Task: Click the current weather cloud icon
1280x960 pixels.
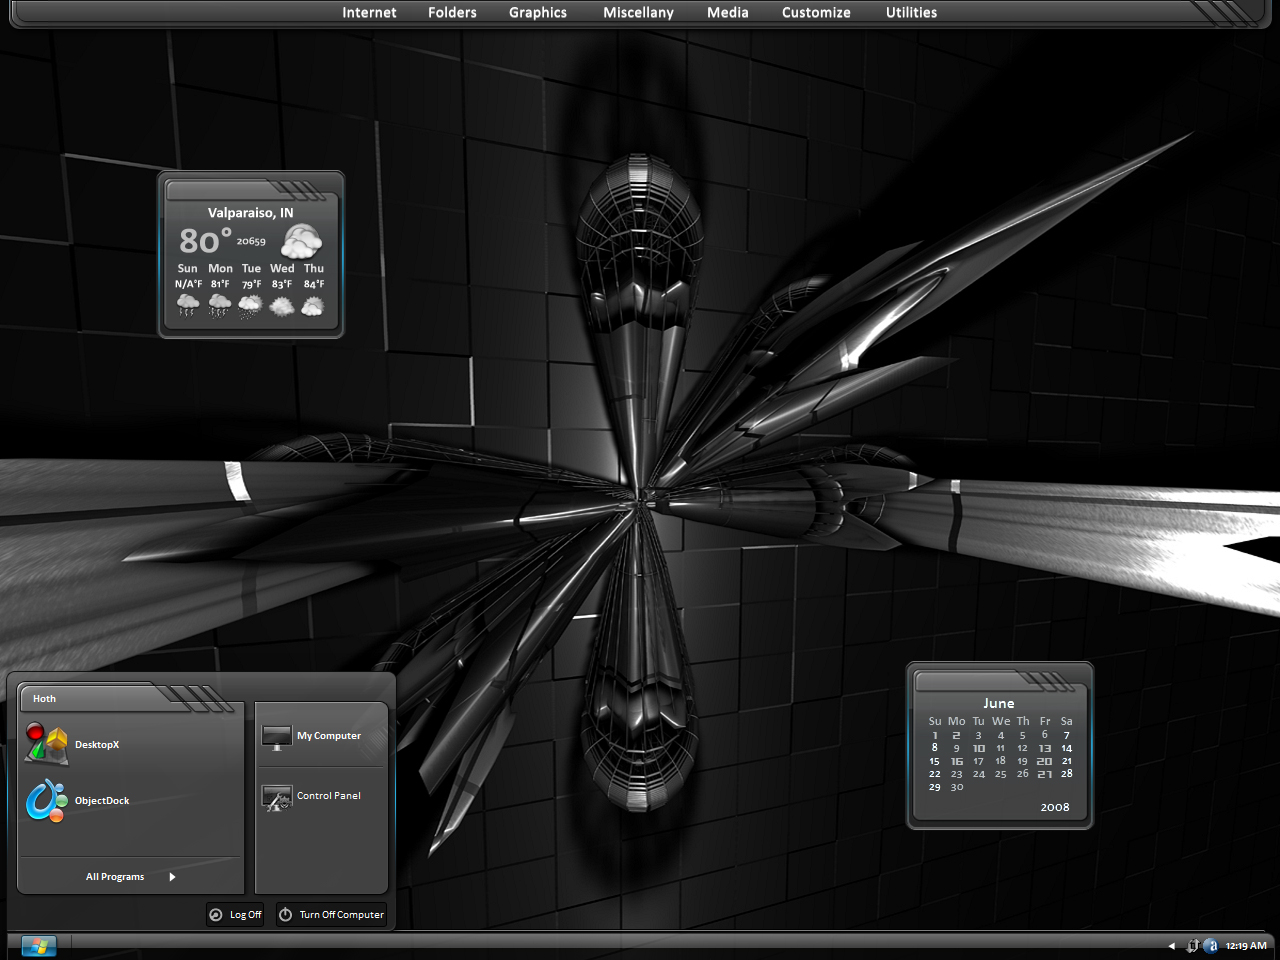Action: point(302,241)
